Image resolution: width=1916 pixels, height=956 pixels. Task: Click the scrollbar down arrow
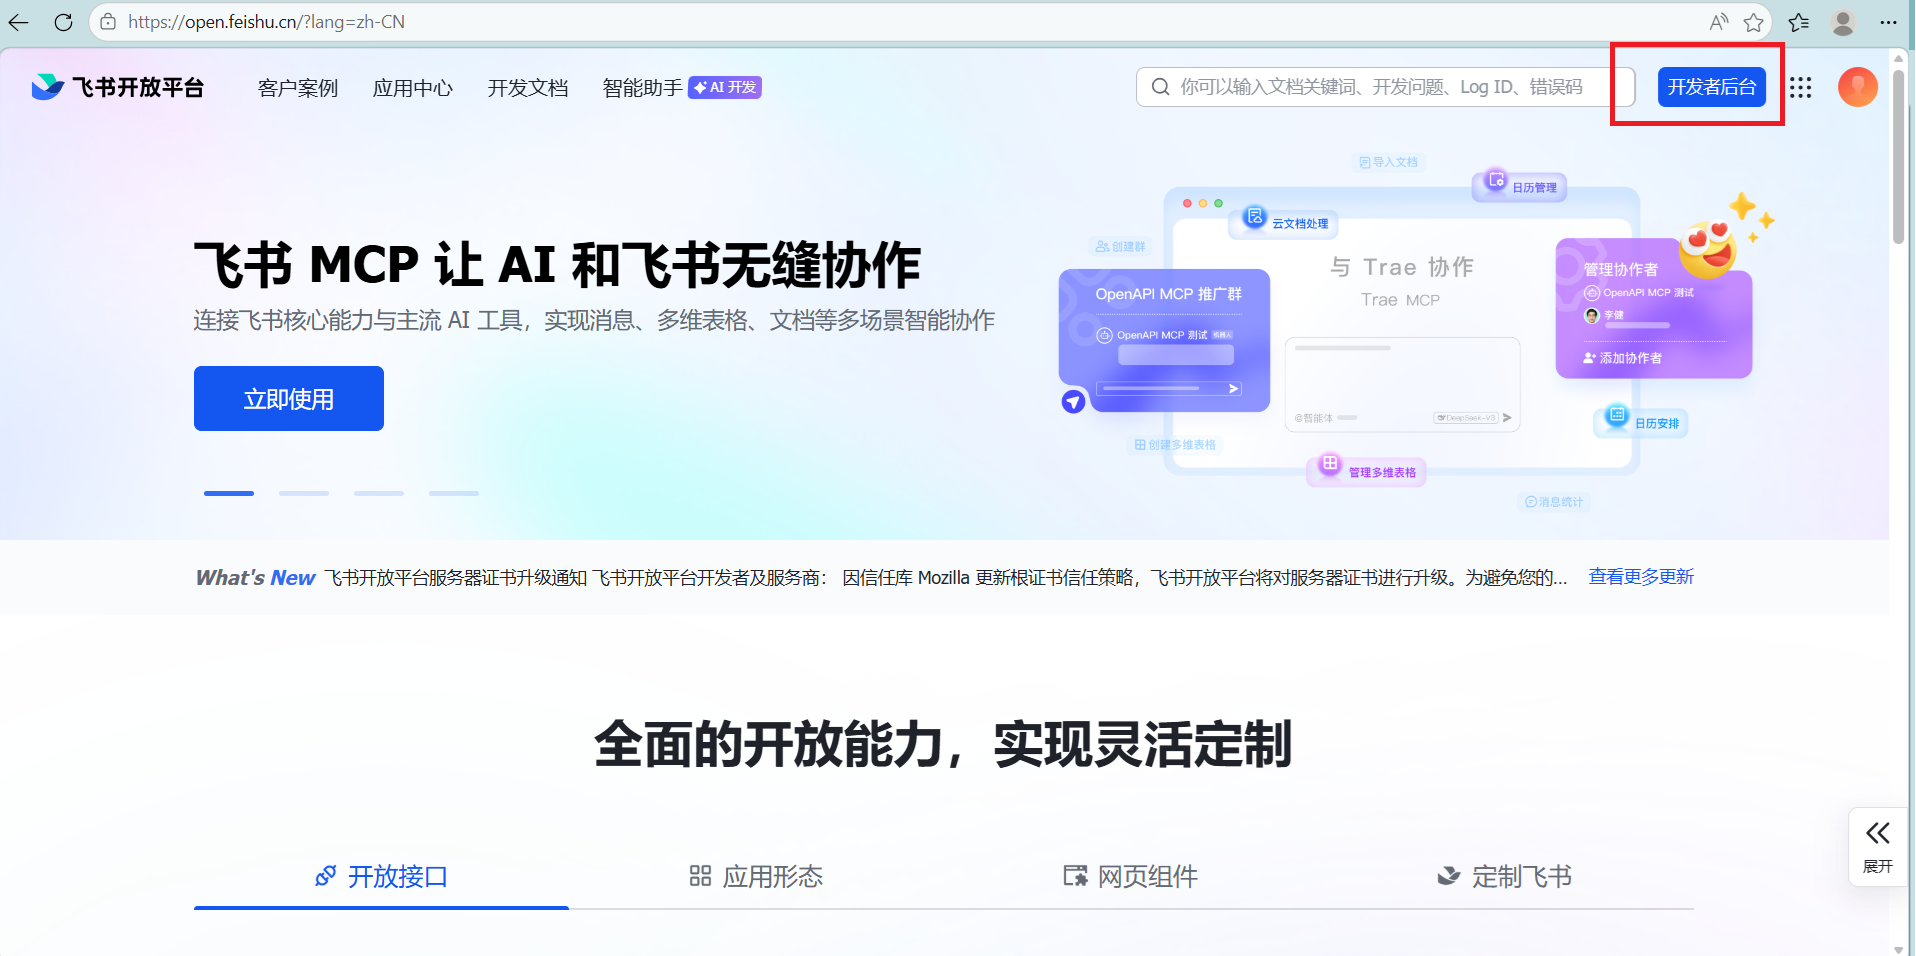coord(1898,949)
